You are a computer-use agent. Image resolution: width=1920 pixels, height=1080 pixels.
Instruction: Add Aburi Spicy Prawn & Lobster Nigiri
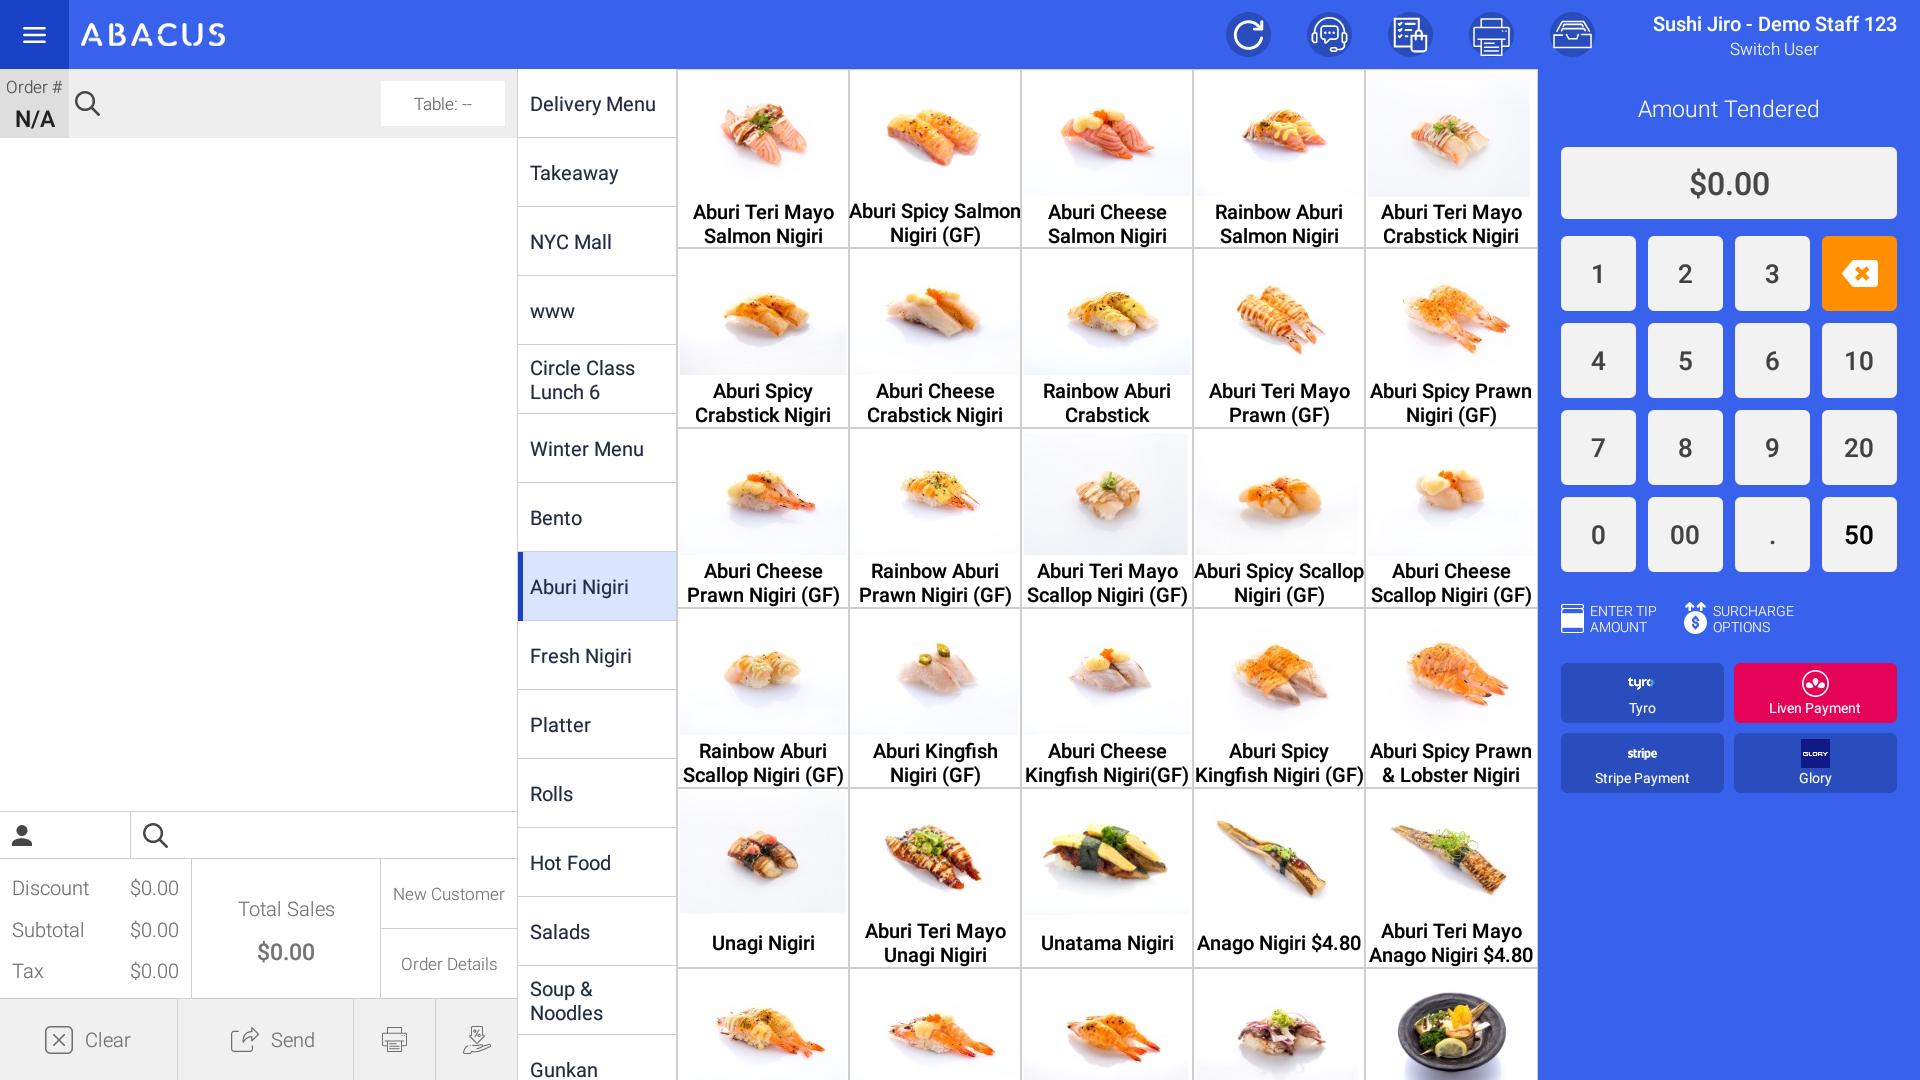click(x=1451, y=699)
